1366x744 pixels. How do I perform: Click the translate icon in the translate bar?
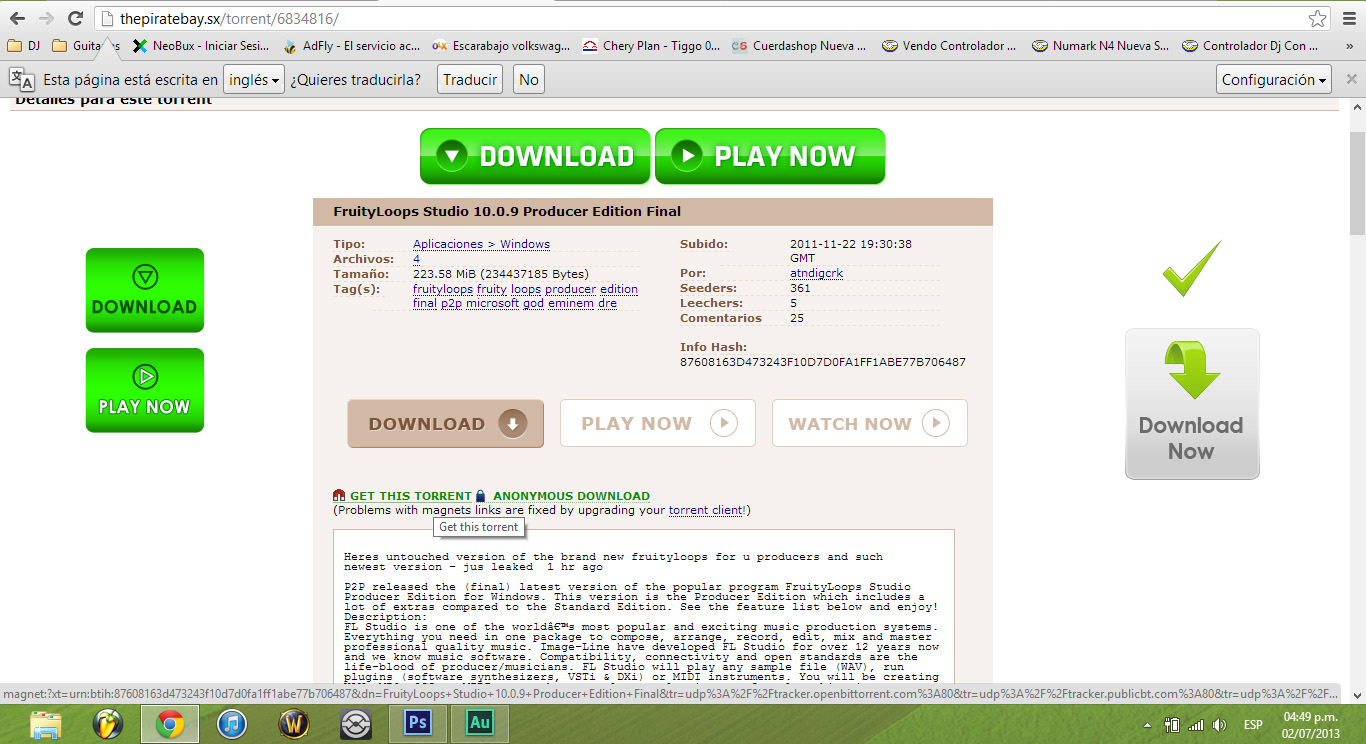point(22,80)
